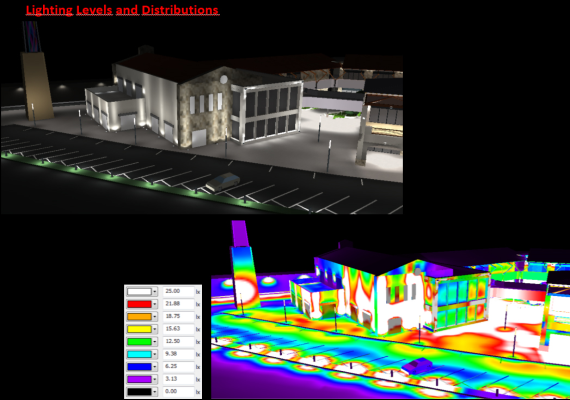This screenshot has width=570, height=400.
Task: Expand the dropdown arrow next to red swatch
Action: [154, 304]
